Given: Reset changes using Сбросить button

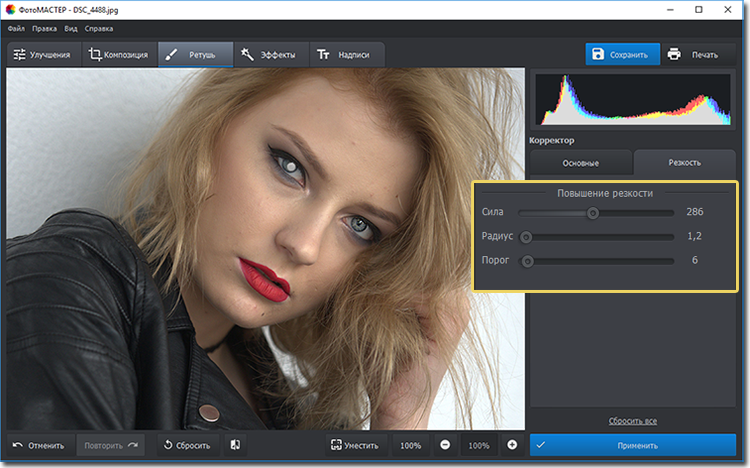Looking at the screenshot, I should click(x=186, y=445).
